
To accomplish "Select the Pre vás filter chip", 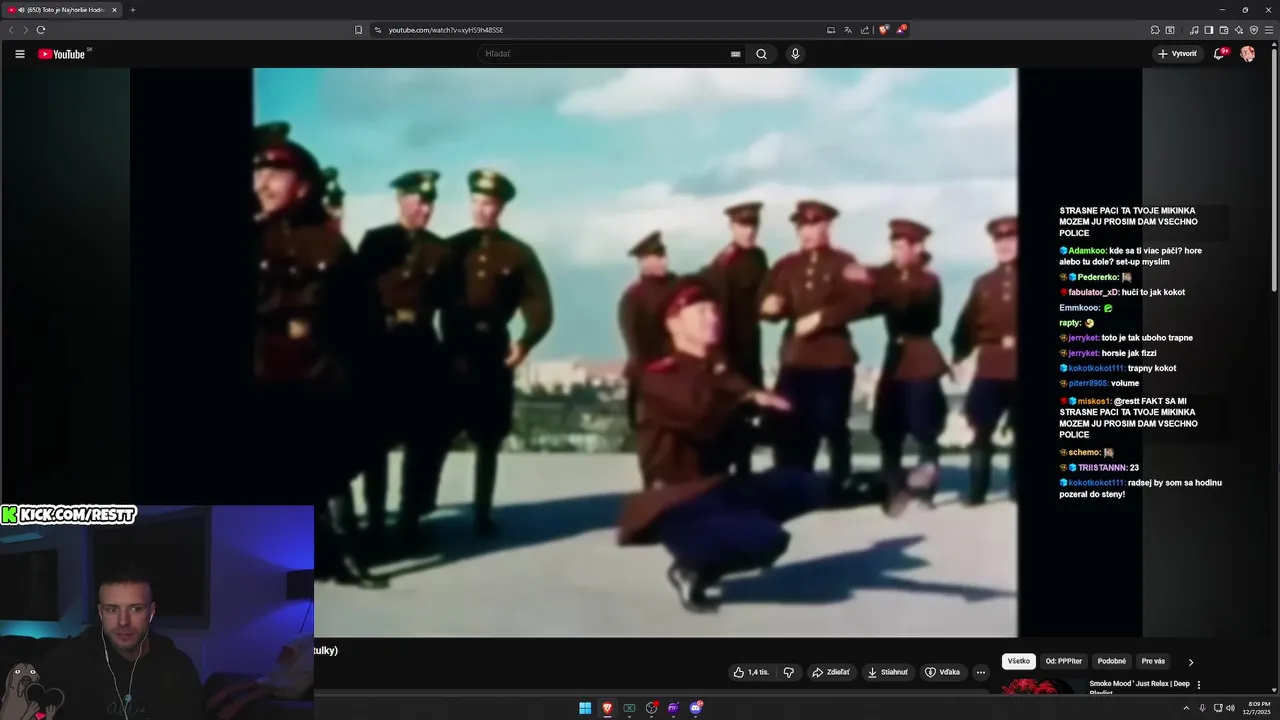I will point(1153,661).
